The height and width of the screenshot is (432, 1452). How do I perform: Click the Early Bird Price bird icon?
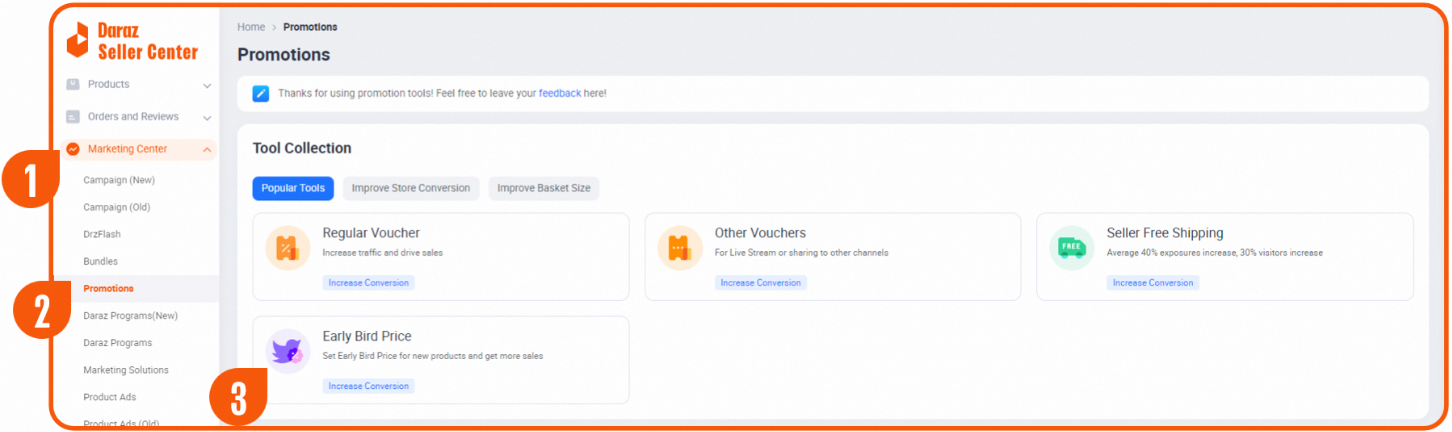click(x=288, y=351)
